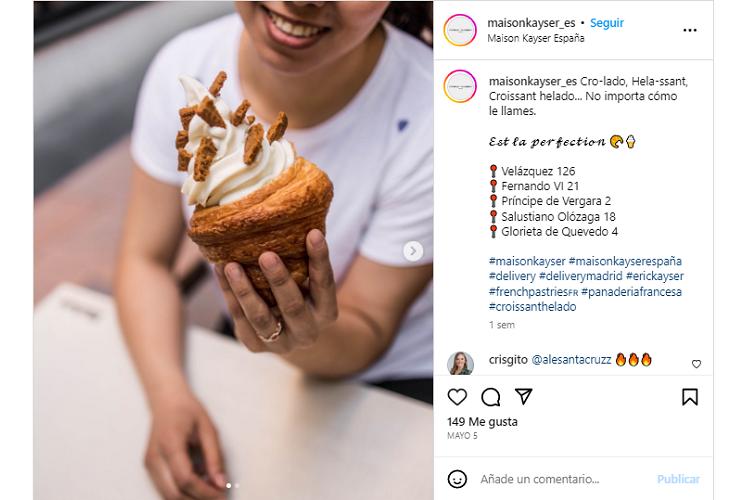View the 149 Me gusta likes list
The width and height of the screenshot is (750, 500).
coord(482,422)
